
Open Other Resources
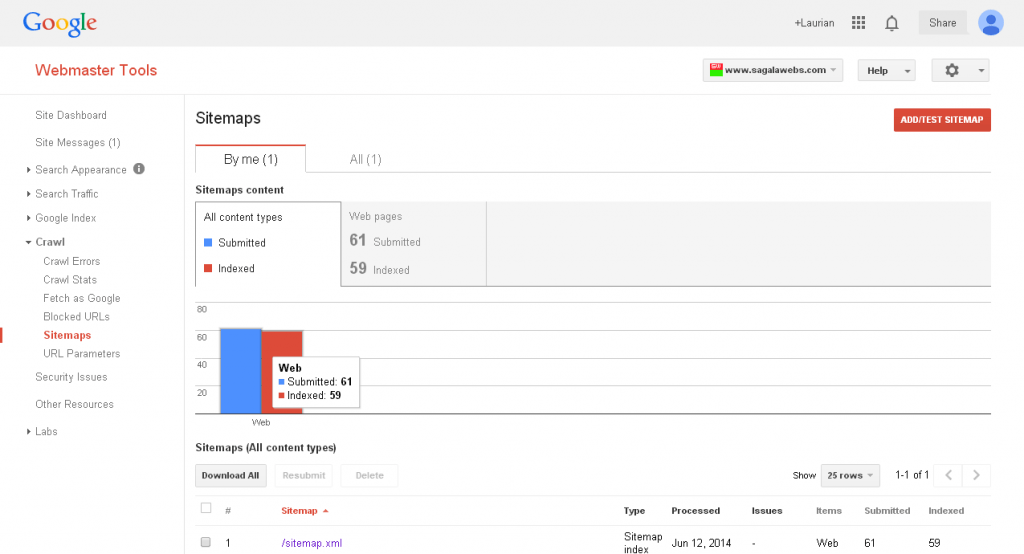(74, 404)
